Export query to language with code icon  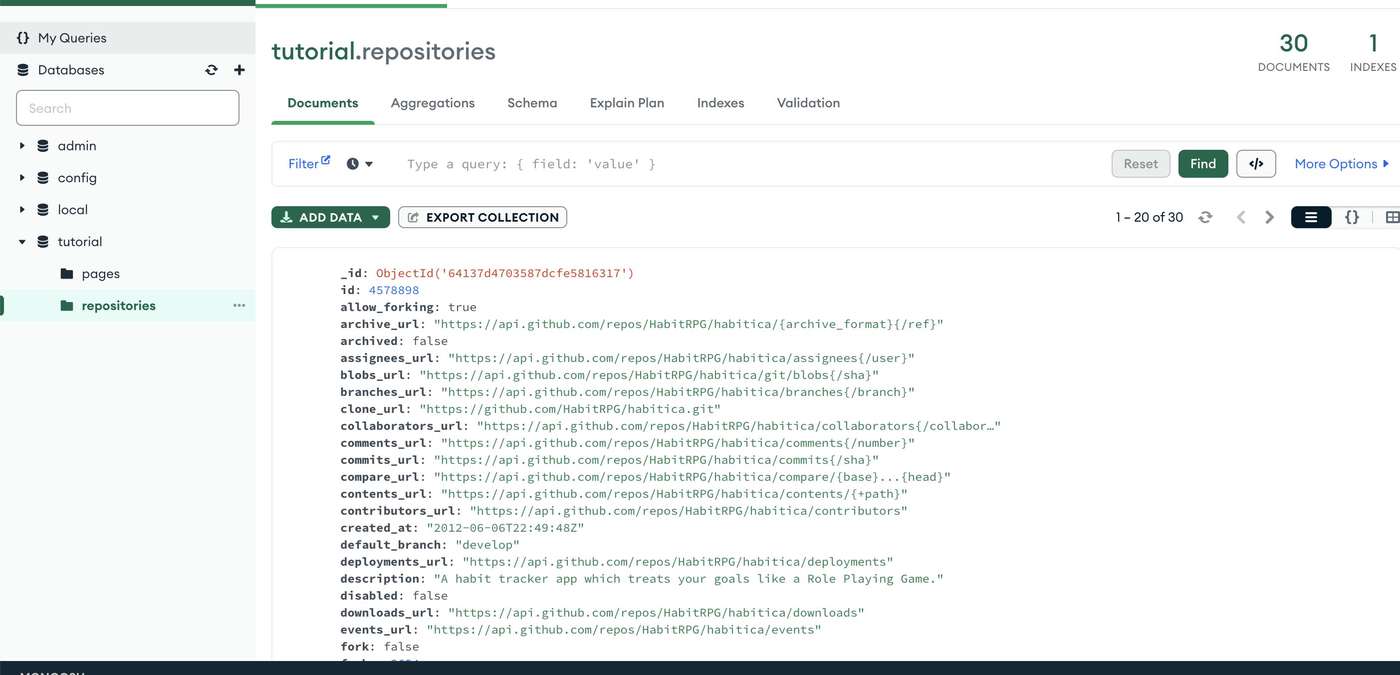[1256, 163]
